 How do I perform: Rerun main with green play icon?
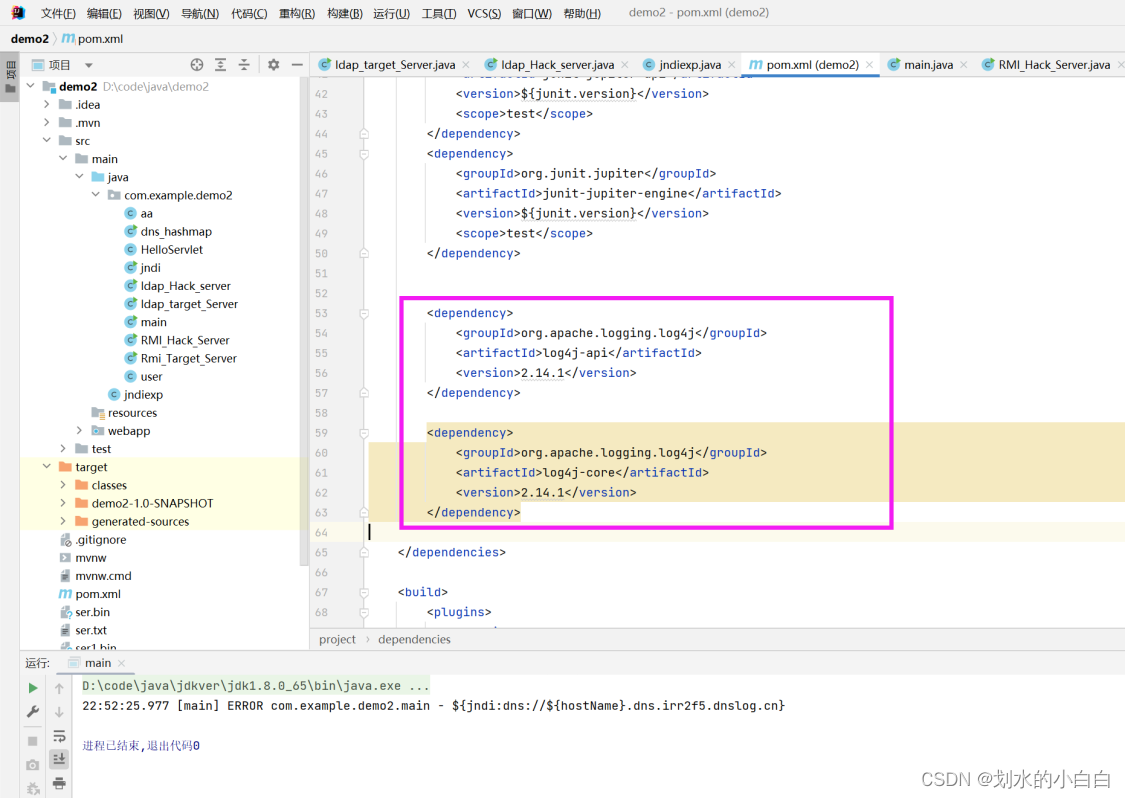[x=33, y=687]
